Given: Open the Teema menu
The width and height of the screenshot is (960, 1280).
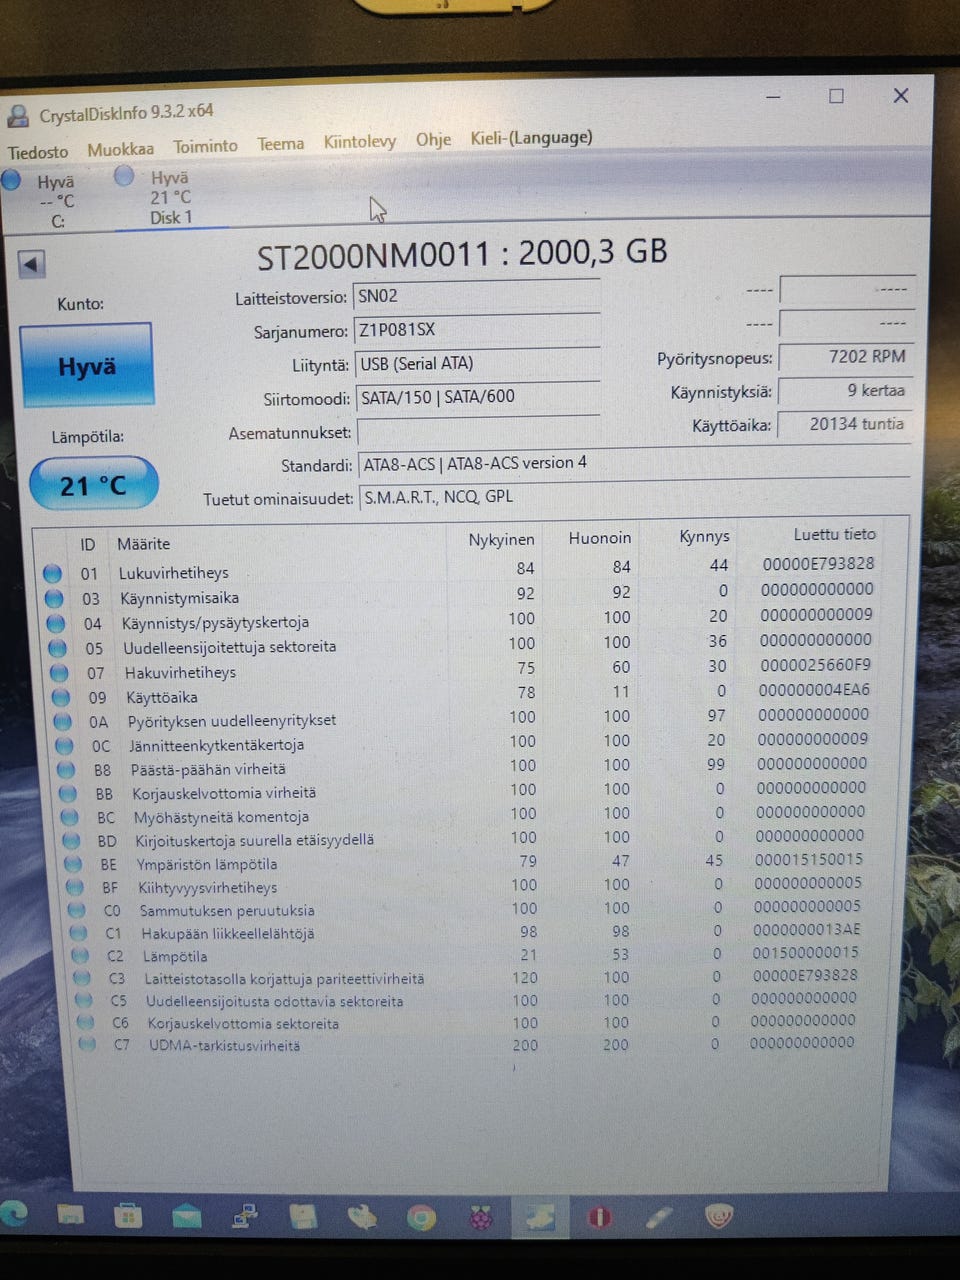Looking at the screenshot, I should click(x=280, y=144).
